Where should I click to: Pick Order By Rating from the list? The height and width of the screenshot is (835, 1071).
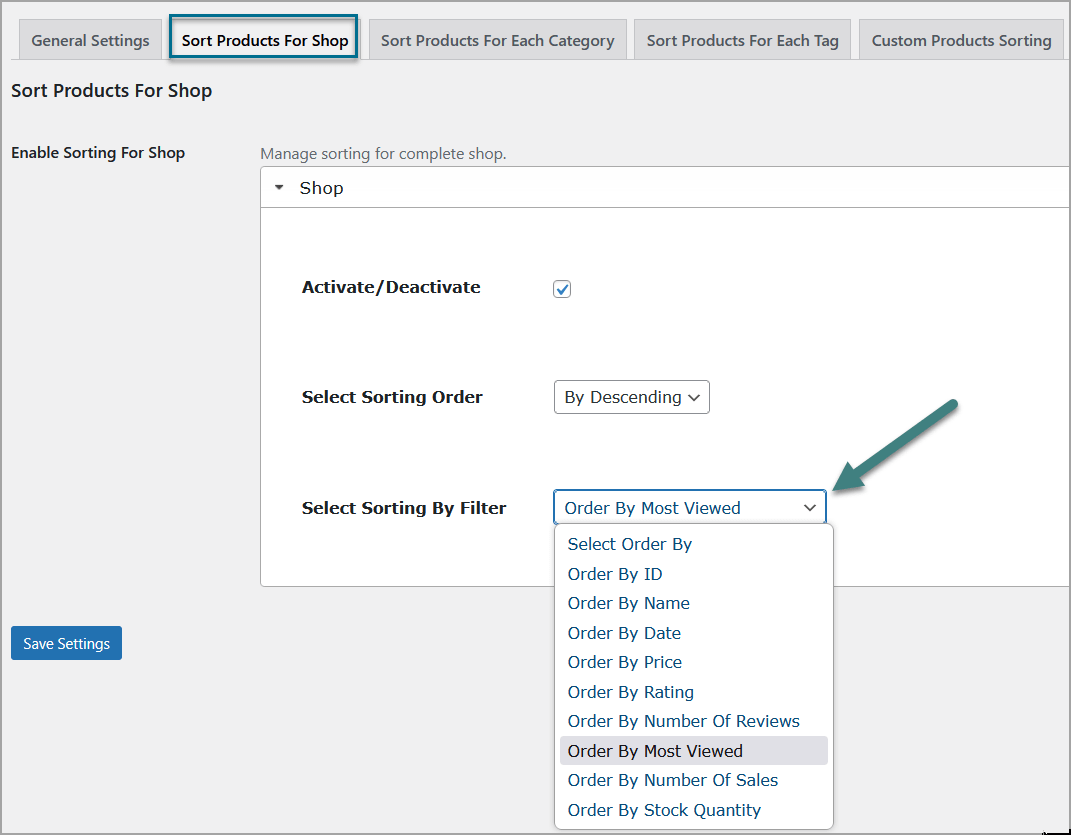coord(631,692)
